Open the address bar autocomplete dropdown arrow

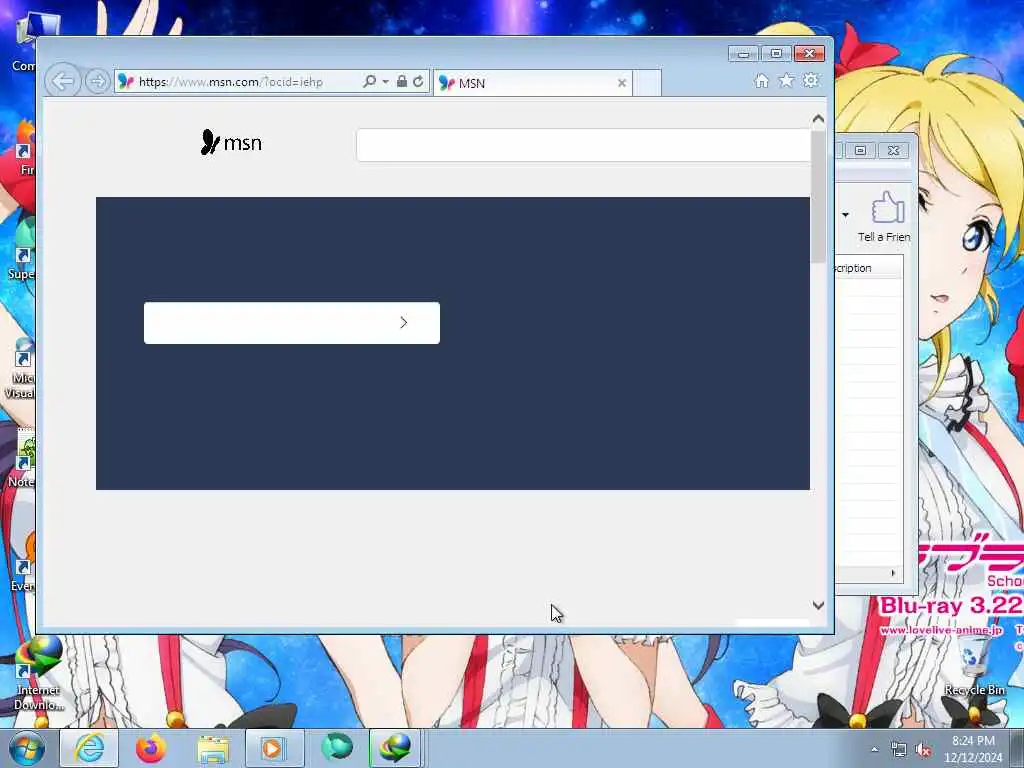pyautogui.click(x=385, y=82)
